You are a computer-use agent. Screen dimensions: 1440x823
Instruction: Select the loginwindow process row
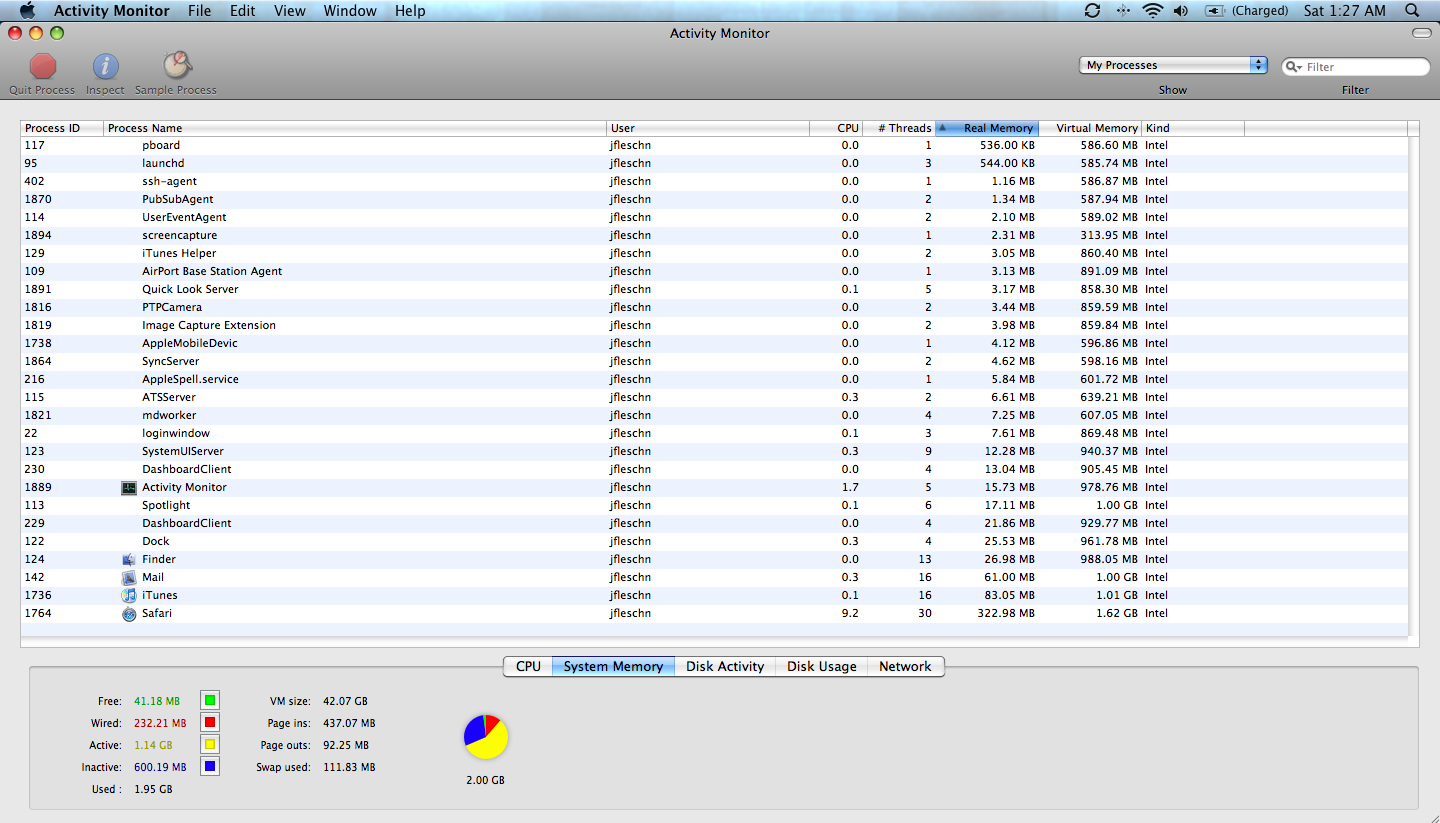coord(714,434)
